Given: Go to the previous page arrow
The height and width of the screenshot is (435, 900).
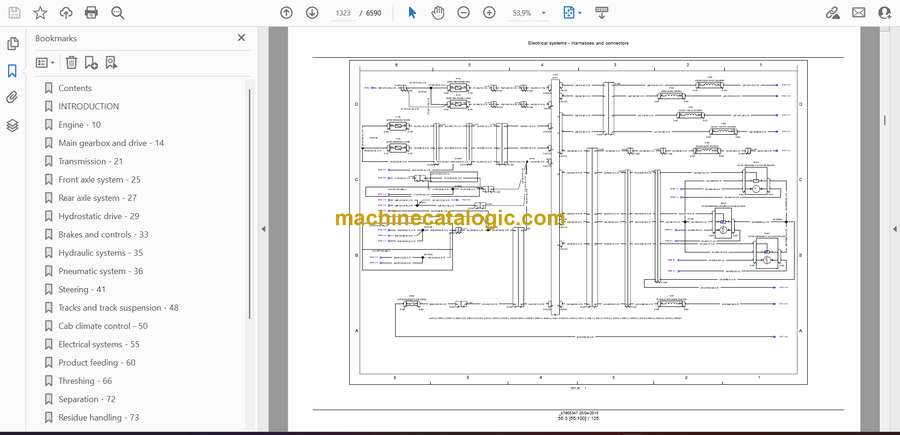Looking at the screenshot, I should pyautogui.click(x=286, y=13).
